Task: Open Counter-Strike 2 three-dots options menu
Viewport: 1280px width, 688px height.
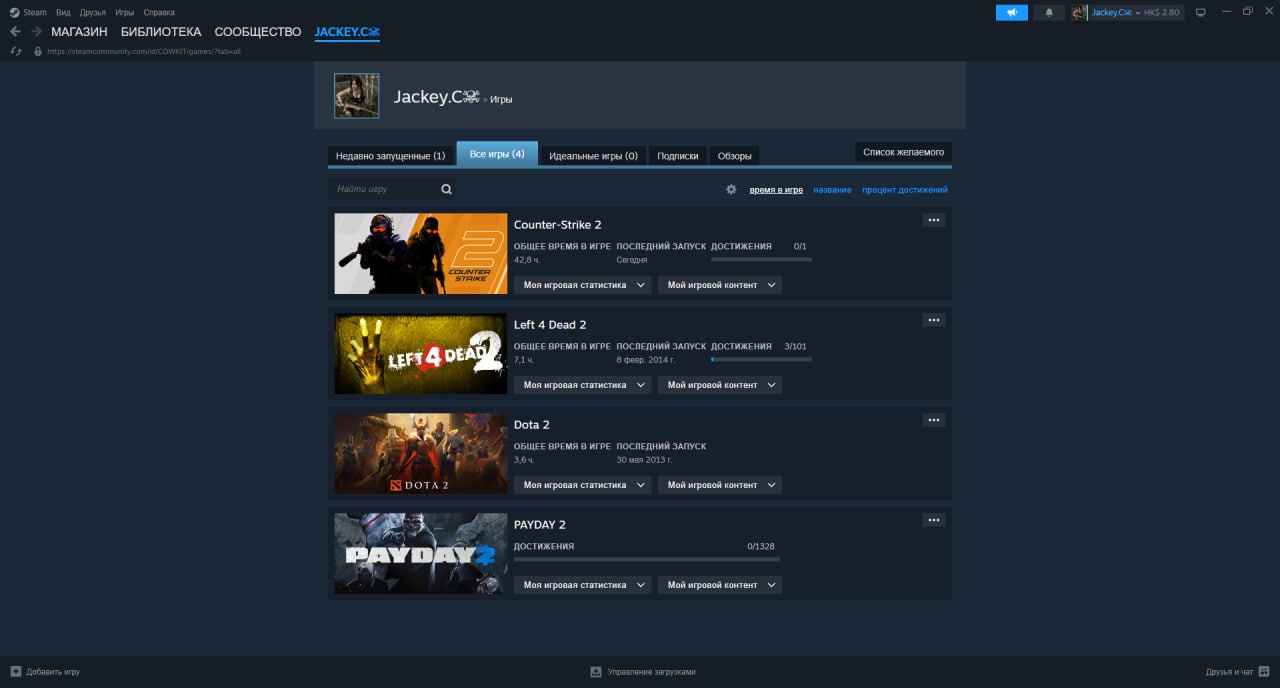Action: tap(933, 220)
